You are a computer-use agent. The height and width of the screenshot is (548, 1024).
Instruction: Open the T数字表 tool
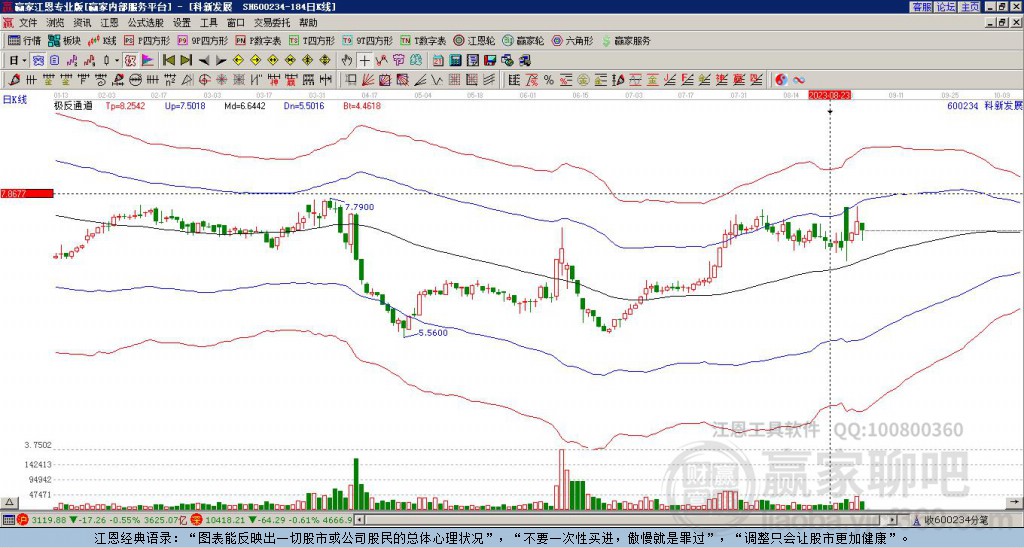pyautogui.click(x=423, y=41)
